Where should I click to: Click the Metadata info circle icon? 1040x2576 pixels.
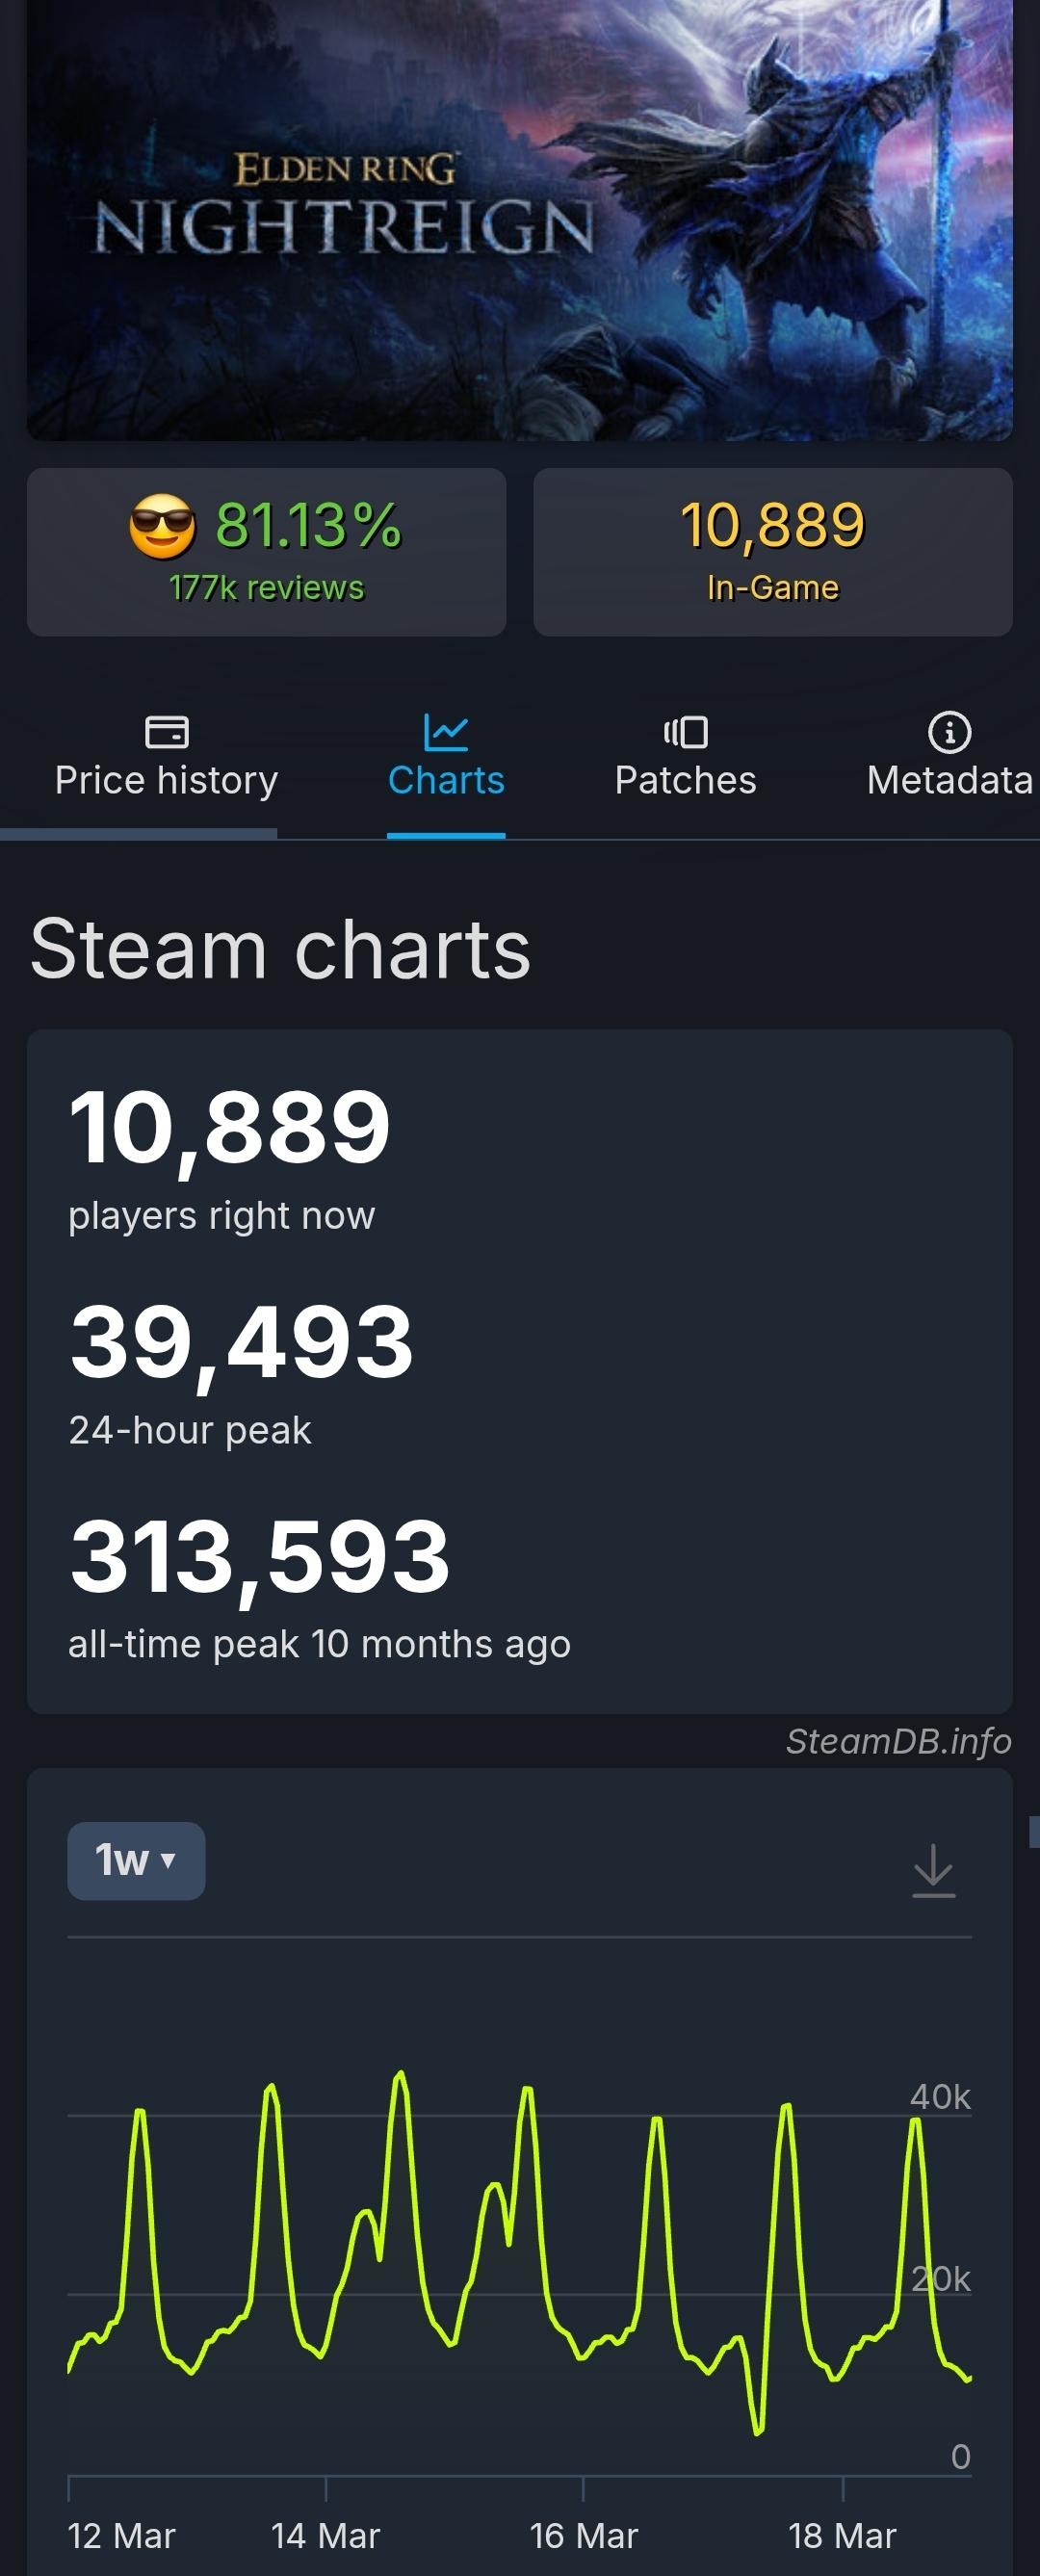949,732
